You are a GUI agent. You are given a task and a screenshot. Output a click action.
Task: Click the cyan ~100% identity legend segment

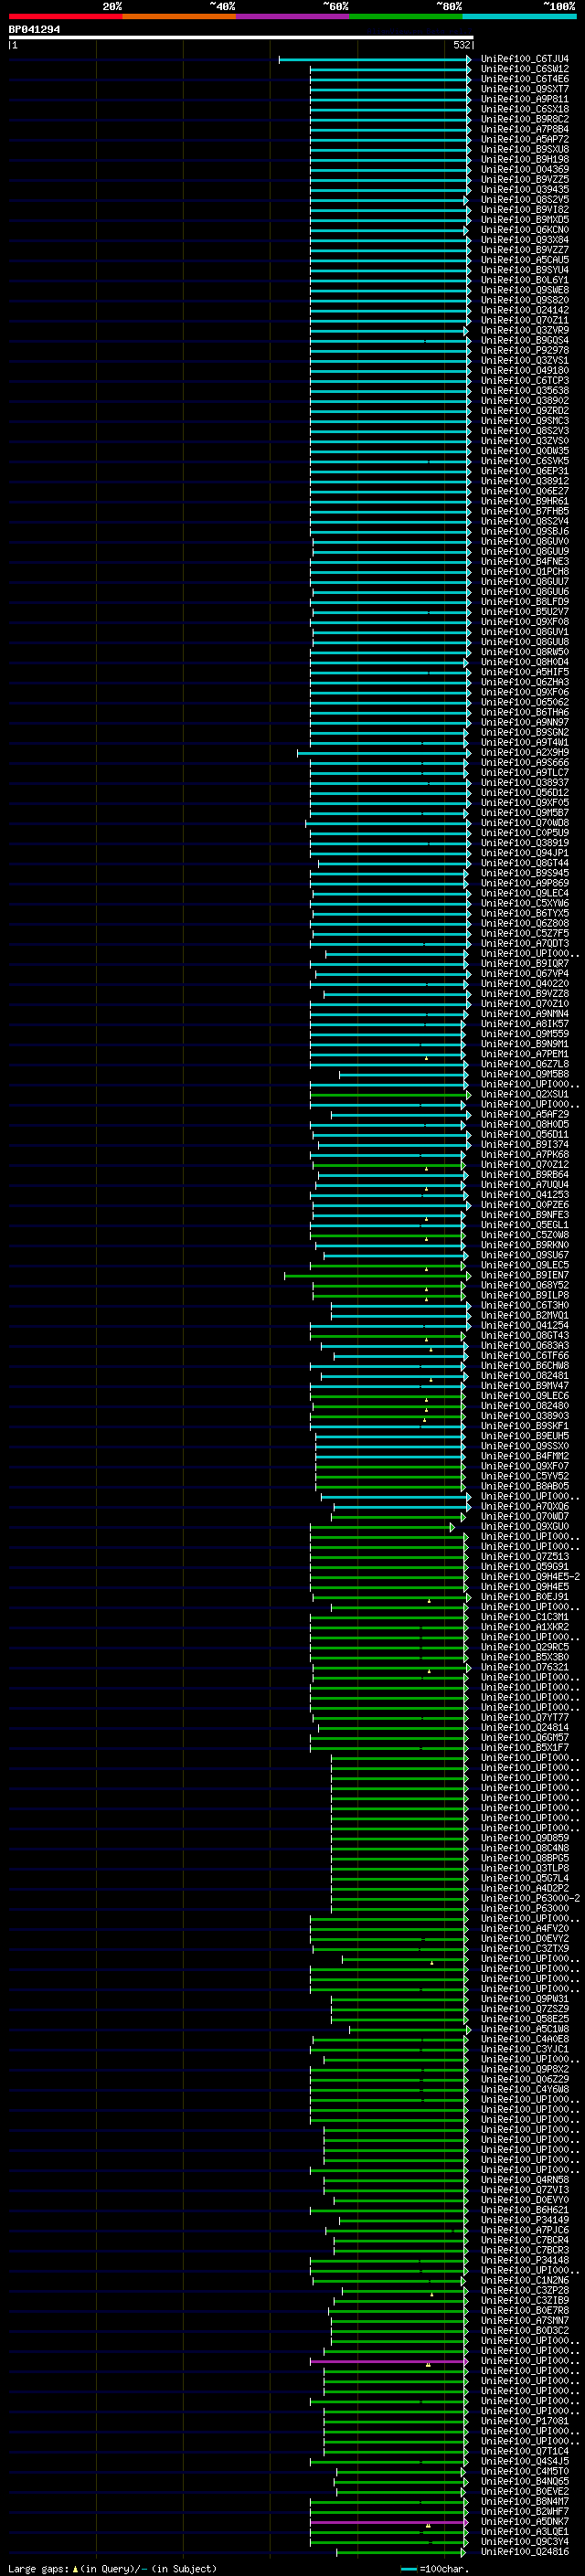tap(519, 16)
